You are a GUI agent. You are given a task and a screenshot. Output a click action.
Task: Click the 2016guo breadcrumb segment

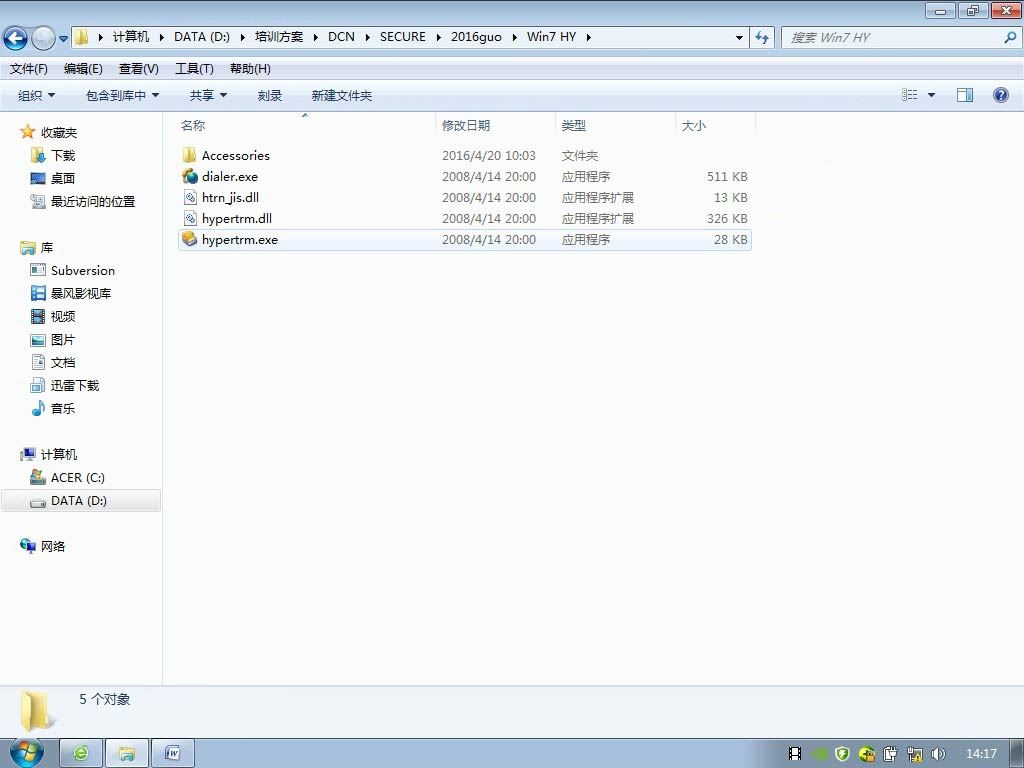(476, 37)
